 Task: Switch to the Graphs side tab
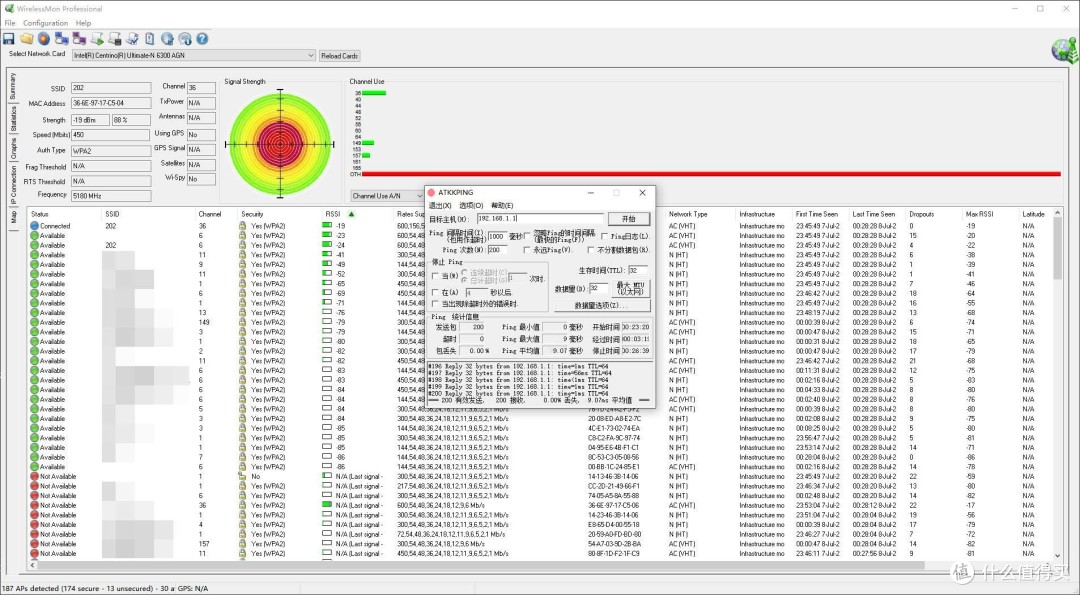coord(13,149)
